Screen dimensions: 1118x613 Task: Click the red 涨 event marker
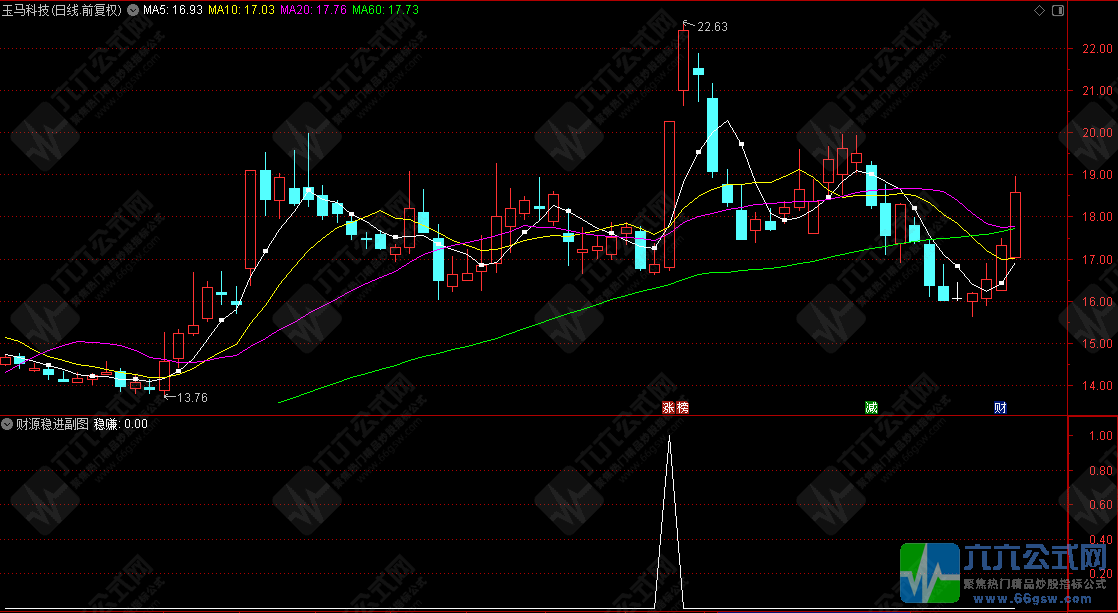668,407
